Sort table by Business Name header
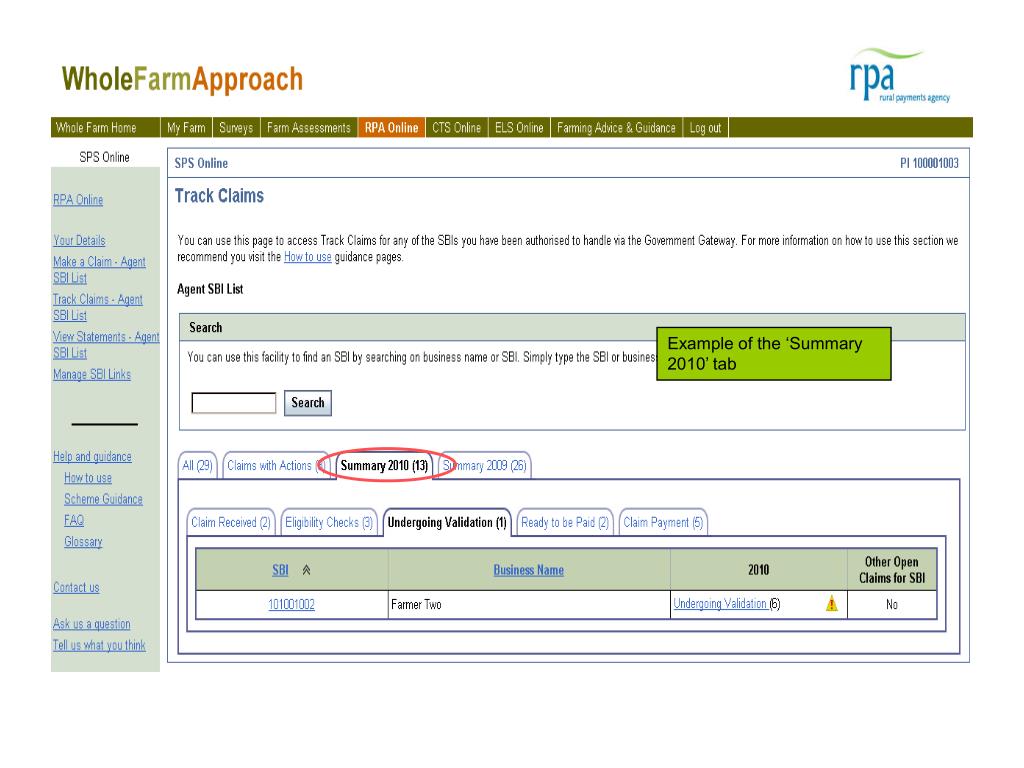This screenshot has width=1024, height=768. pyautogui.click(x=528, y=570)
